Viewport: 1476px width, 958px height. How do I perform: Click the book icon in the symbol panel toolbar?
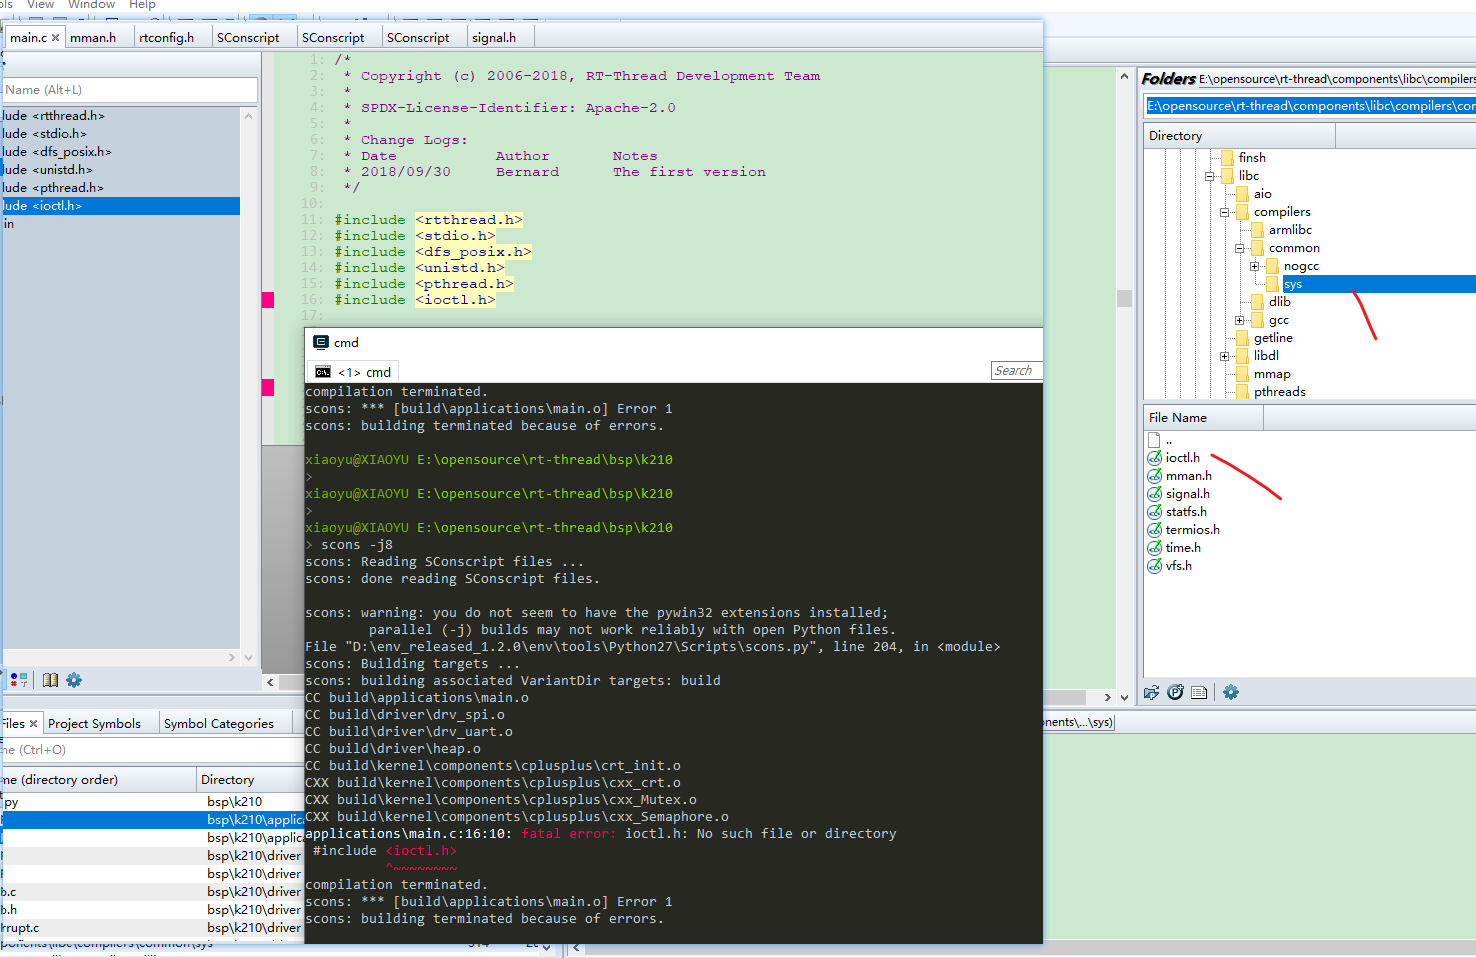click(50, 680)
